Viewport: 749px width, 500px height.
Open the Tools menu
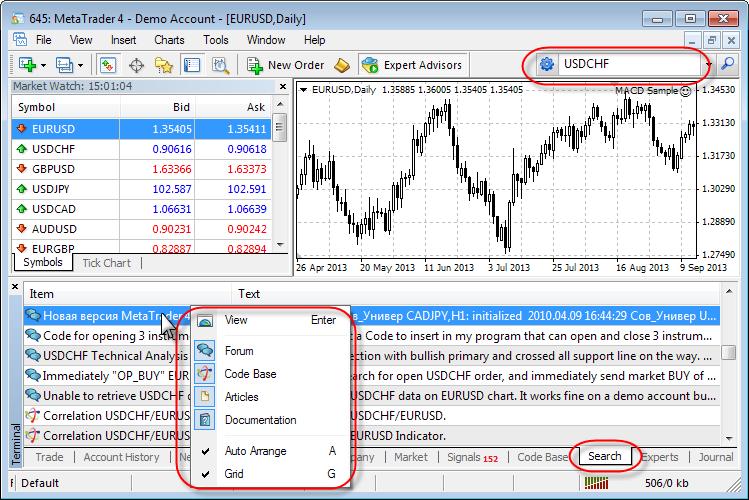(x=216, y=40)
